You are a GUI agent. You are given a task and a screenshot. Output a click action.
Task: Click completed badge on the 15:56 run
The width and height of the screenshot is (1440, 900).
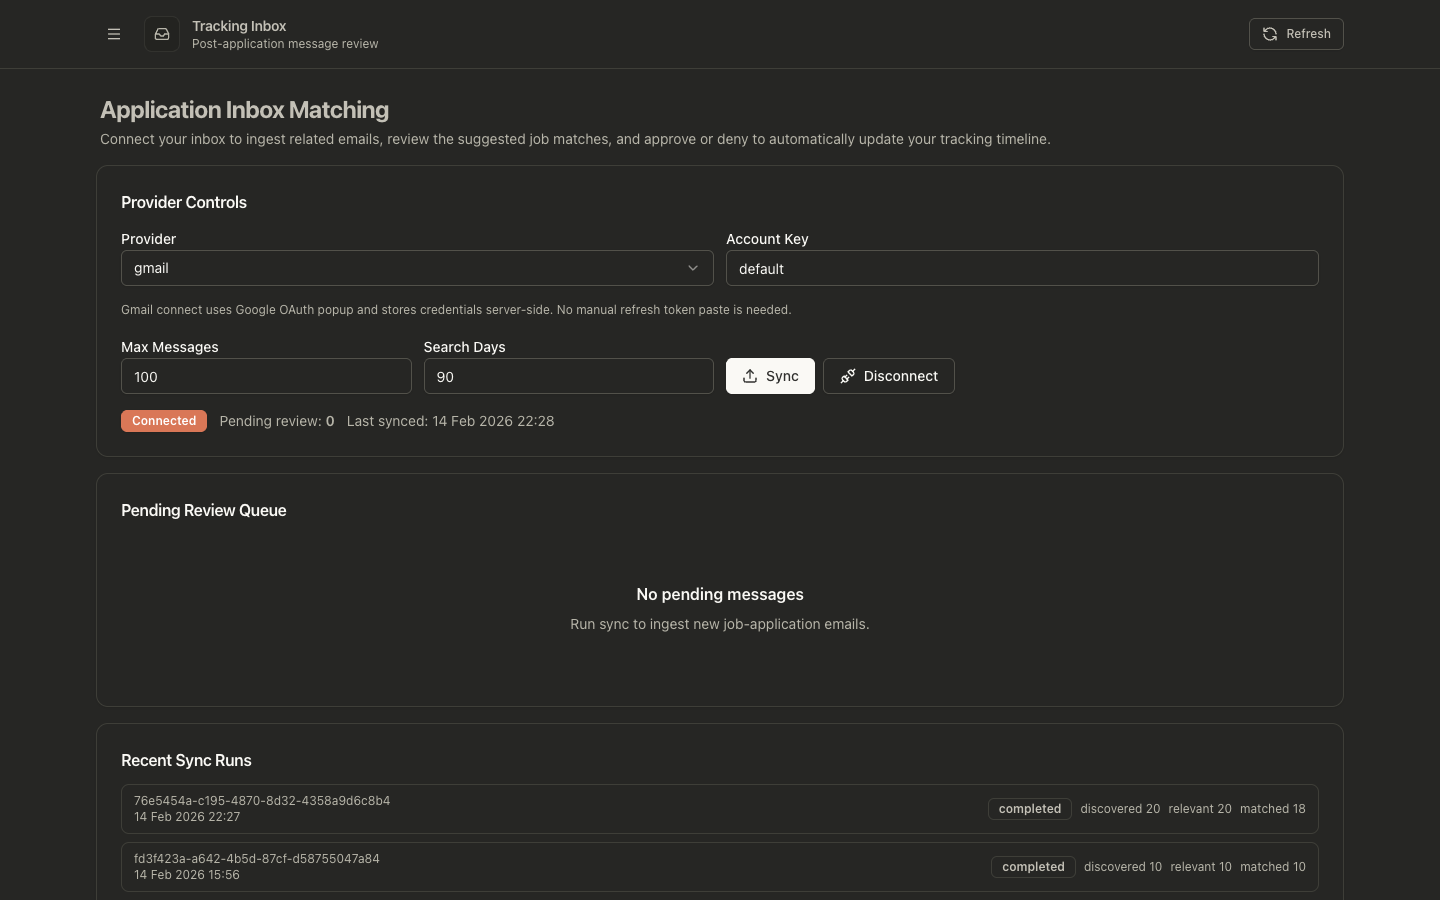pos(1033,867)
